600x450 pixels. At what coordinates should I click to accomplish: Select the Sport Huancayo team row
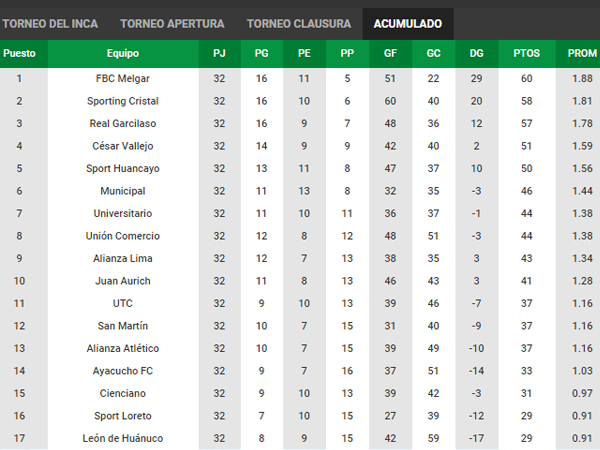[x=300, y=168]
